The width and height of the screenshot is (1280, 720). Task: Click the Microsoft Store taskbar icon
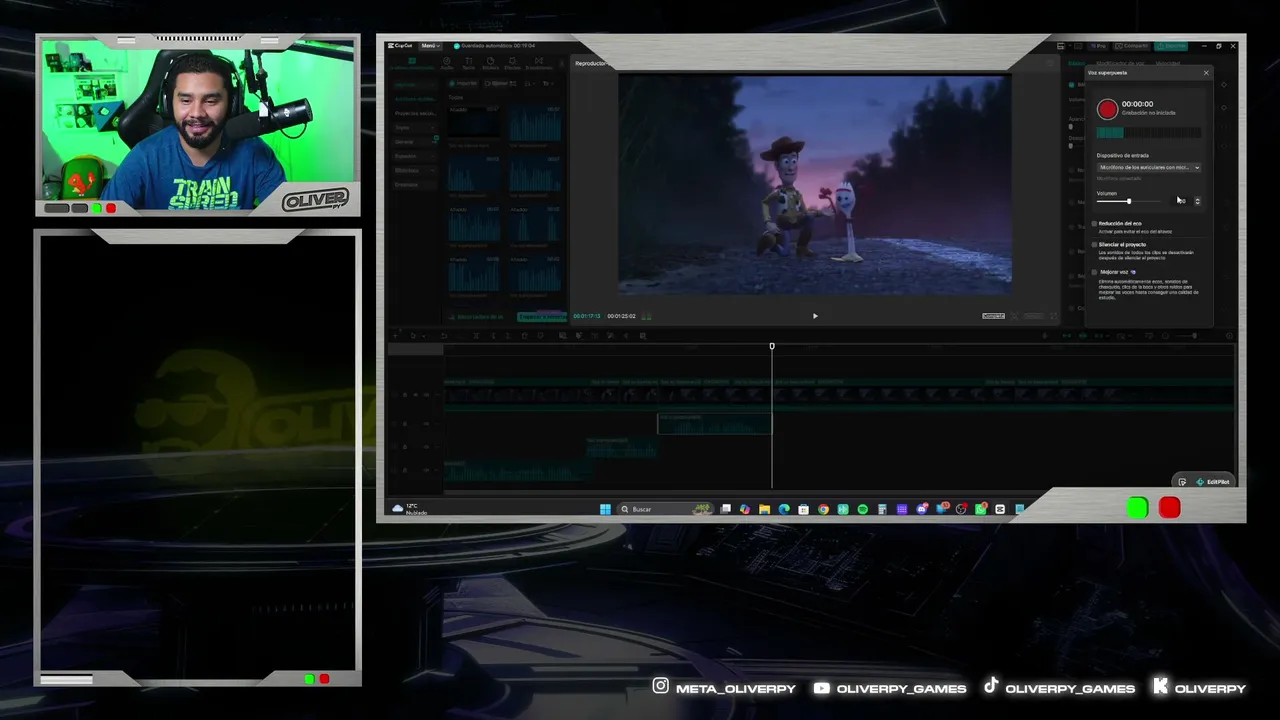[x=804, y=509]
